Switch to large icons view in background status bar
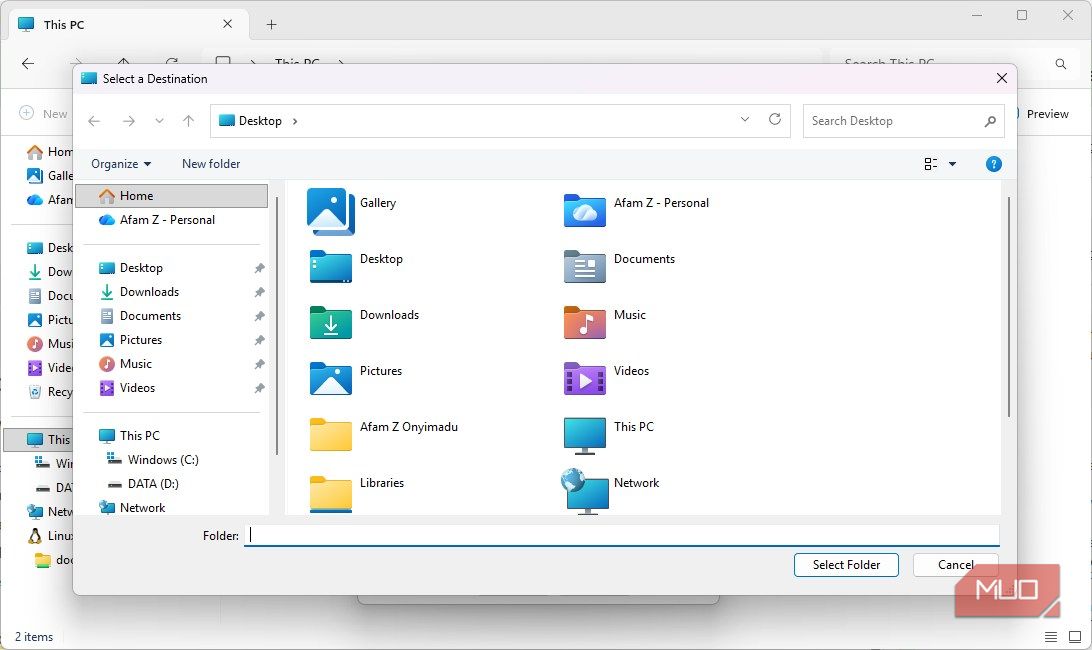 1075,637
